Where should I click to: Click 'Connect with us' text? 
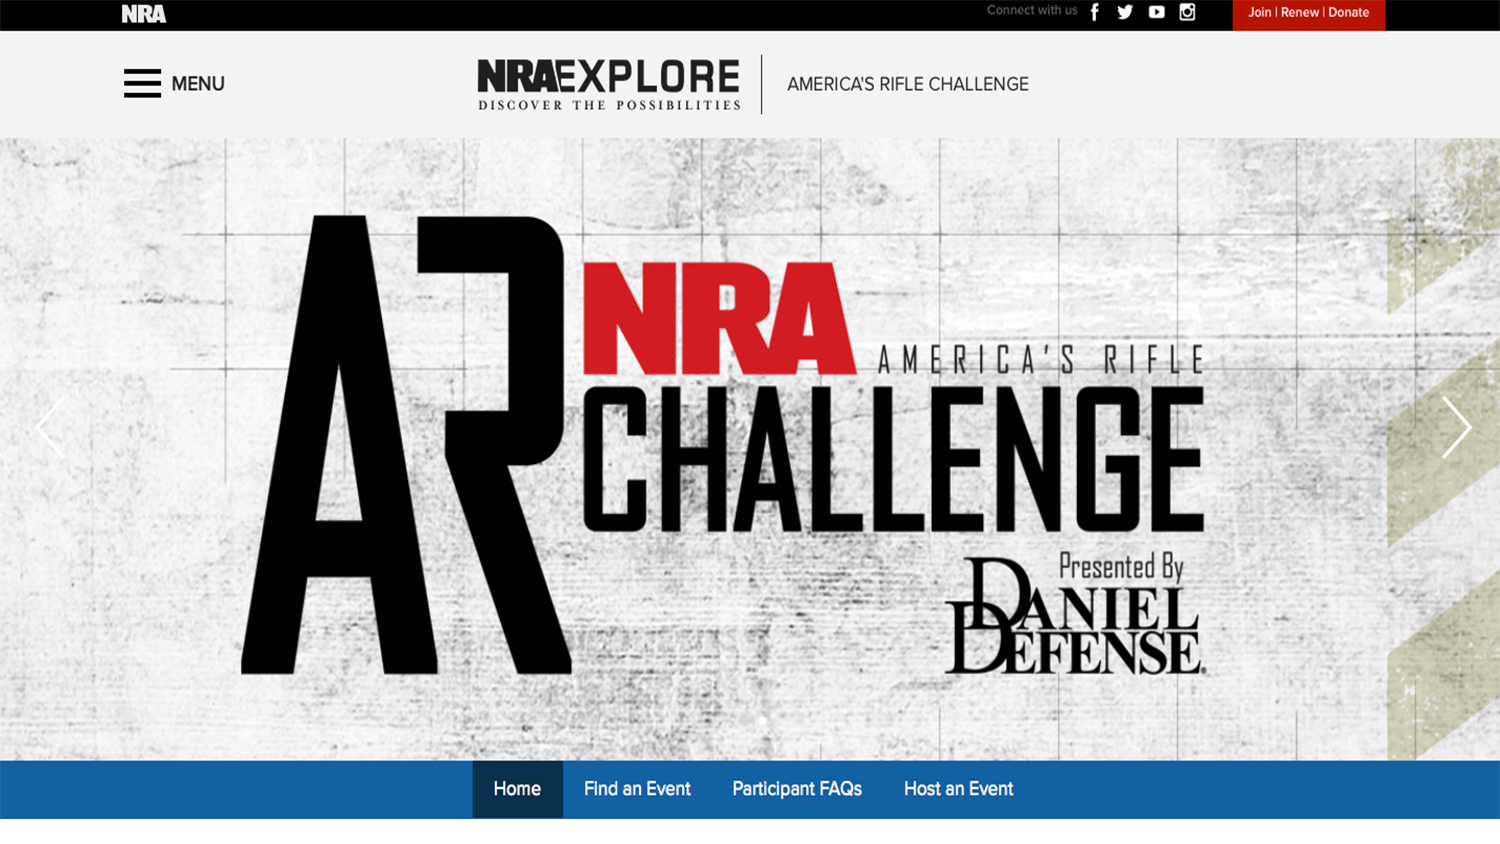click(x=1032, y=10)
